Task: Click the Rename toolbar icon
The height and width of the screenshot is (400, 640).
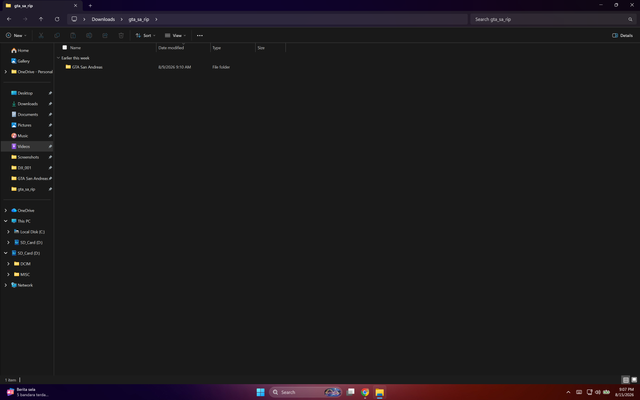Action: 89,36
